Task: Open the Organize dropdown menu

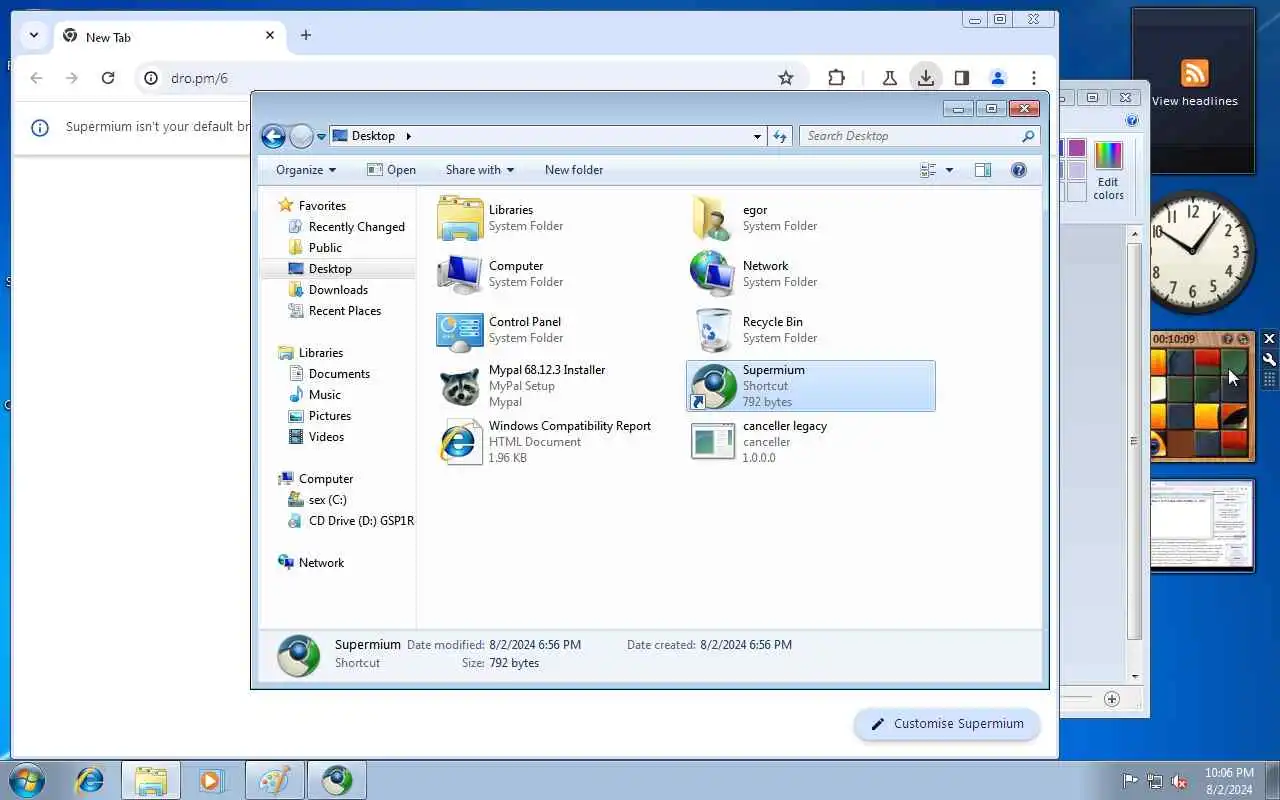Action: (306, 170)
